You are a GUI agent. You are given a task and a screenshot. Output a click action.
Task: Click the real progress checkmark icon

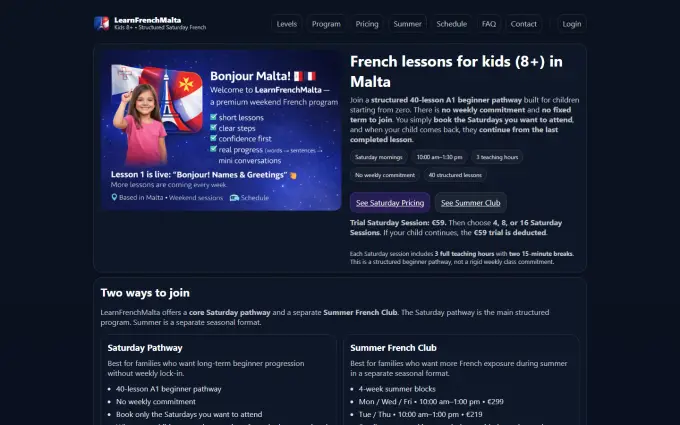pos(213,149)
